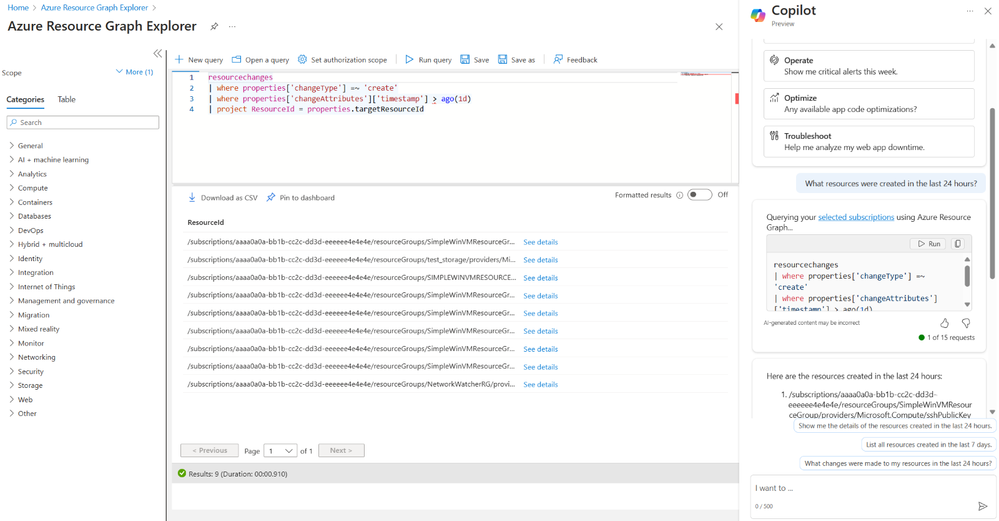Viewport: 999px width, 521px height.
Task: Click Save as in toolbar
Action: [516, 59]
